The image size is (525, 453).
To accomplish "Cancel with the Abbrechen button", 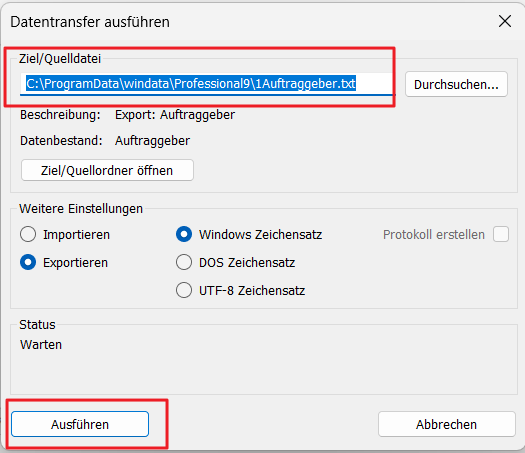I will point(446,424).
